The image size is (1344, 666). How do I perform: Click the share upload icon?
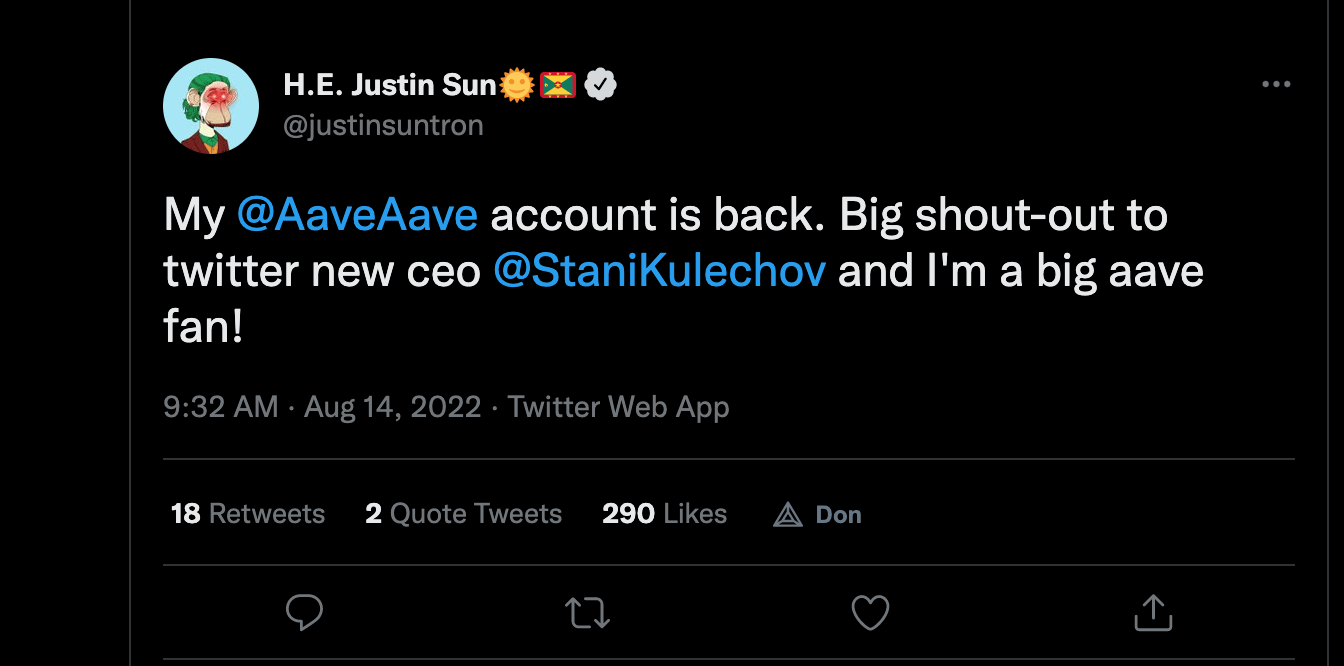tap(1152, 612)
